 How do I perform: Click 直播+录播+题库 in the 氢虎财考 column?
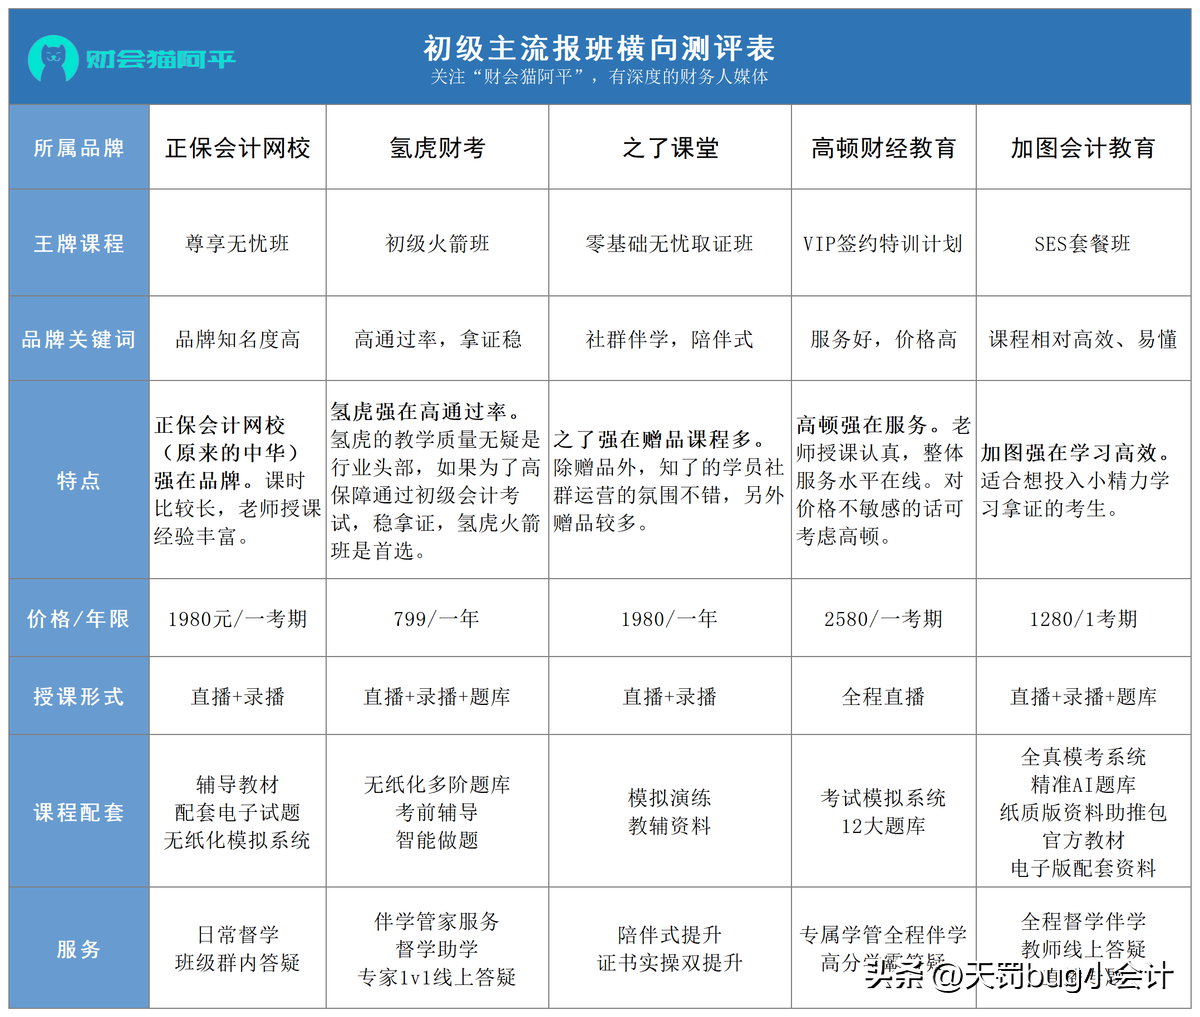[x=437, y=697]
